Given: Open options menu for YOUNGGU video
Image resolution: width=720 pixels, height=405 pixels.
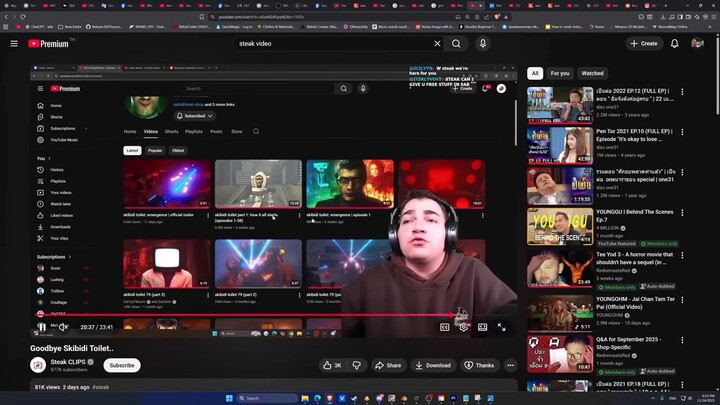Looking at the screenshot, I should point(682,213).
